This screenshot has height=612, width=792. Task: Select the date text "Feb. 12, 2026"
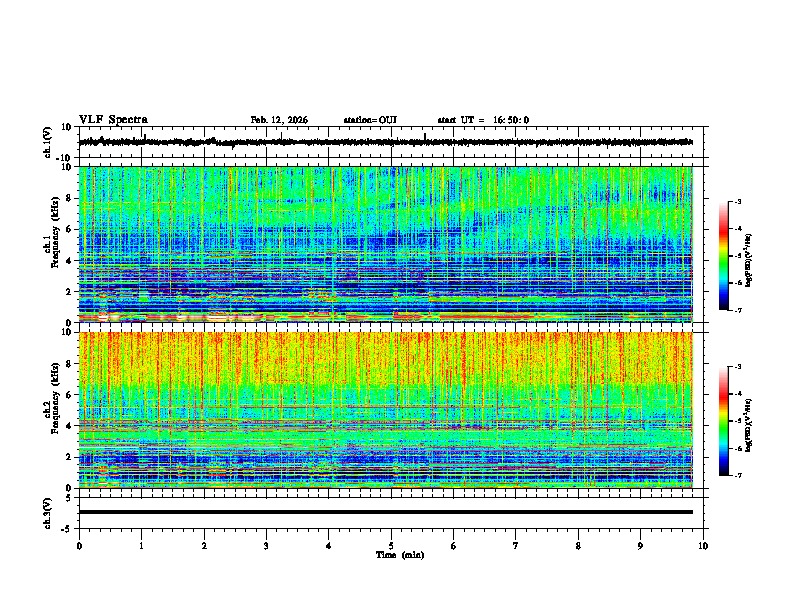click(x=279, y=120)
